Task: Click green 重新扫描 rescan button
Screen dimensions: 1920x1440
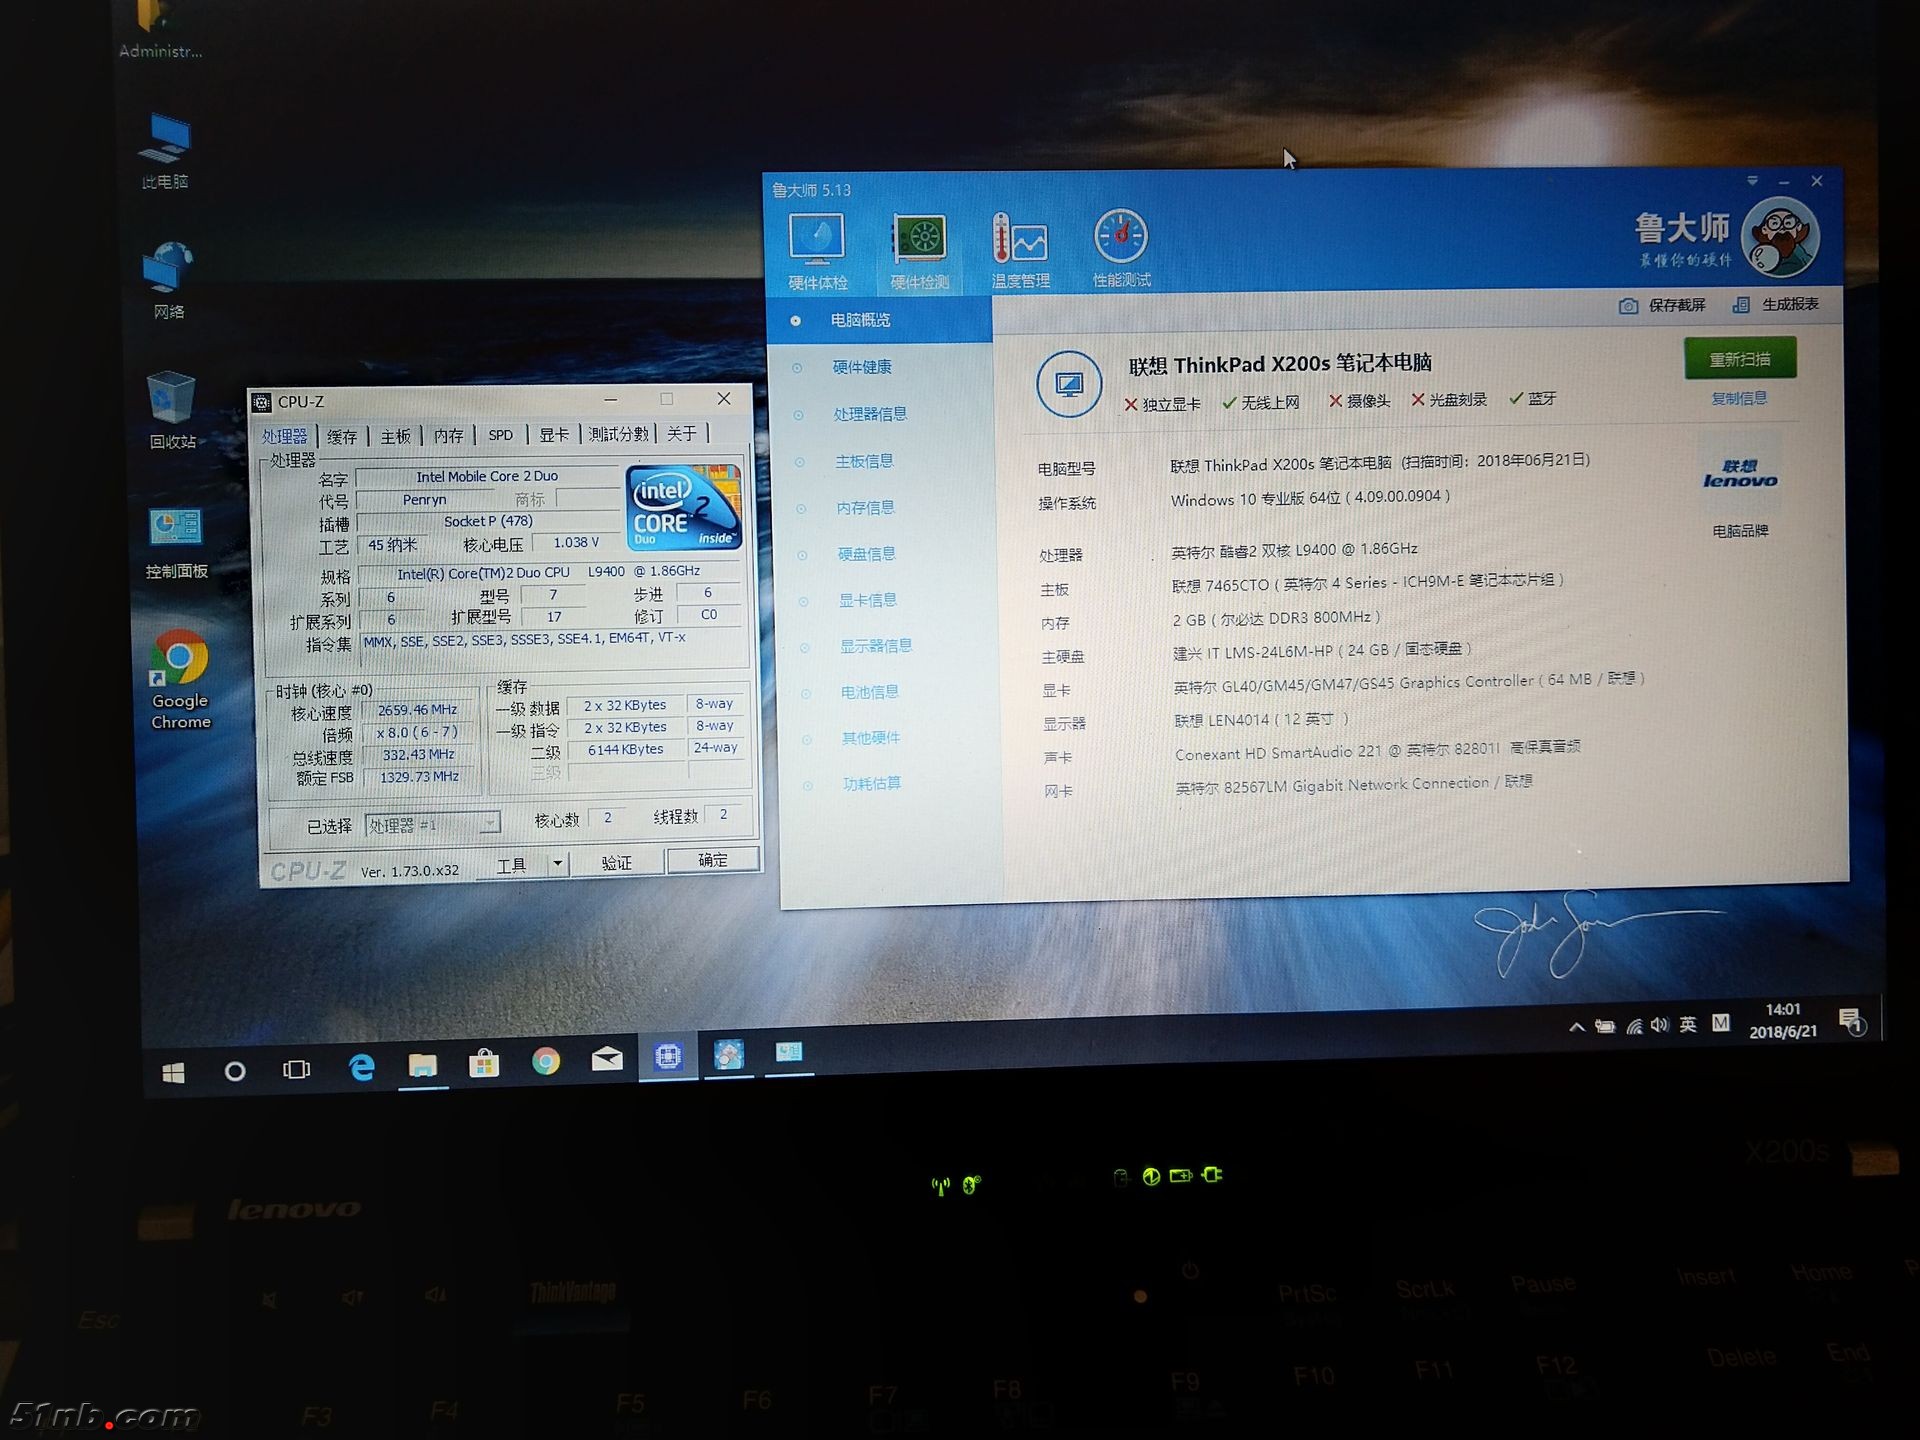Action: [x=1739, y=359]
